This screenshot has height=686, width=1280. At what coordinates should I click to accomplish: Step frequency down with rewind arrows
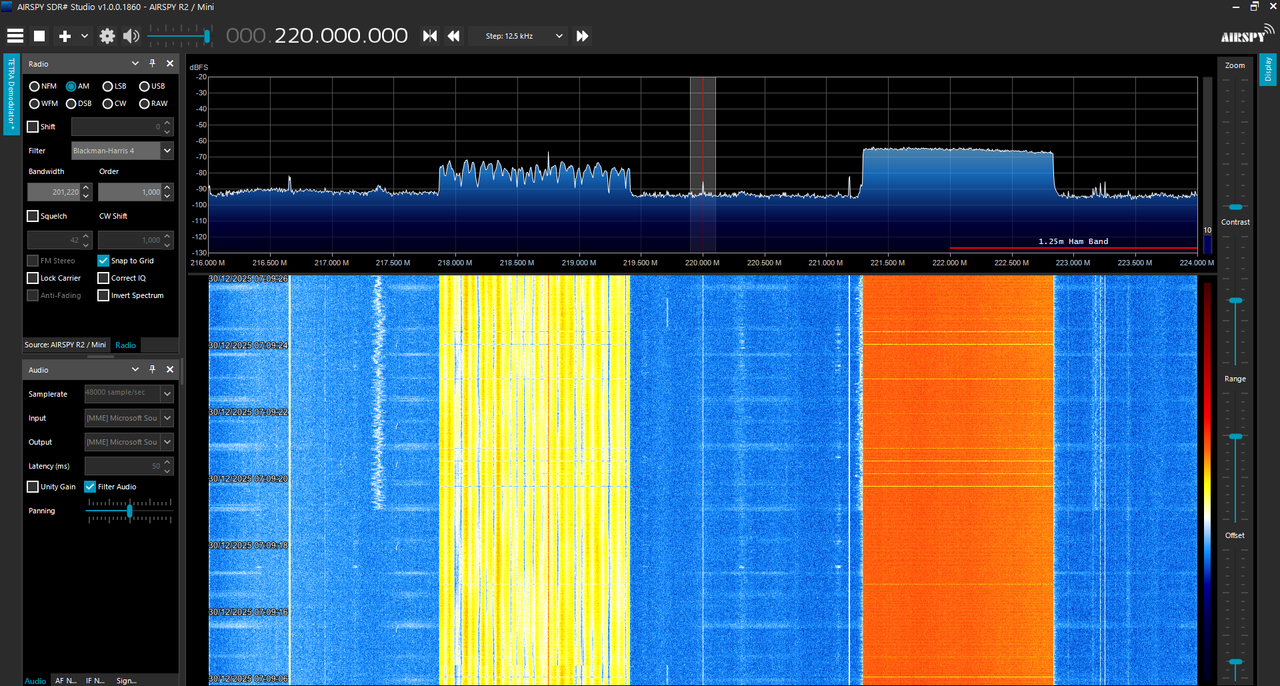[453, 36]
